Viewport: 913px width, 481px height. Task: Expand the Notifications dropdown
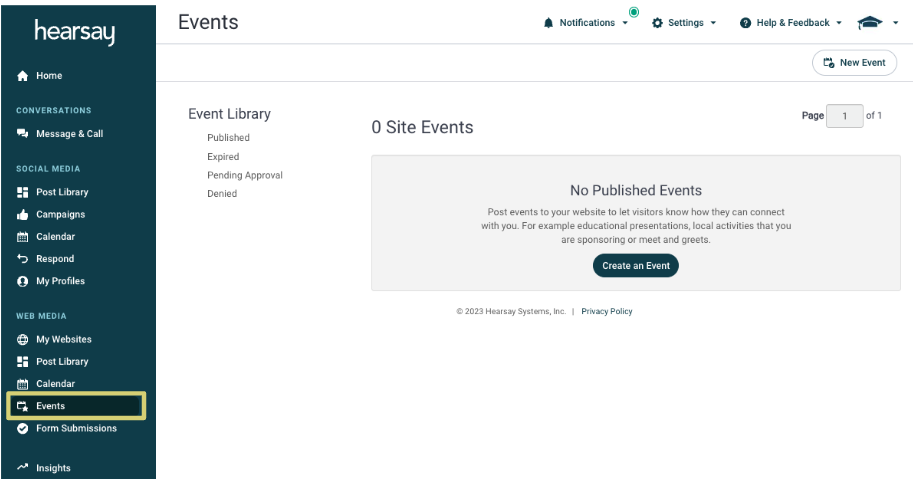[x=625, y=23]
